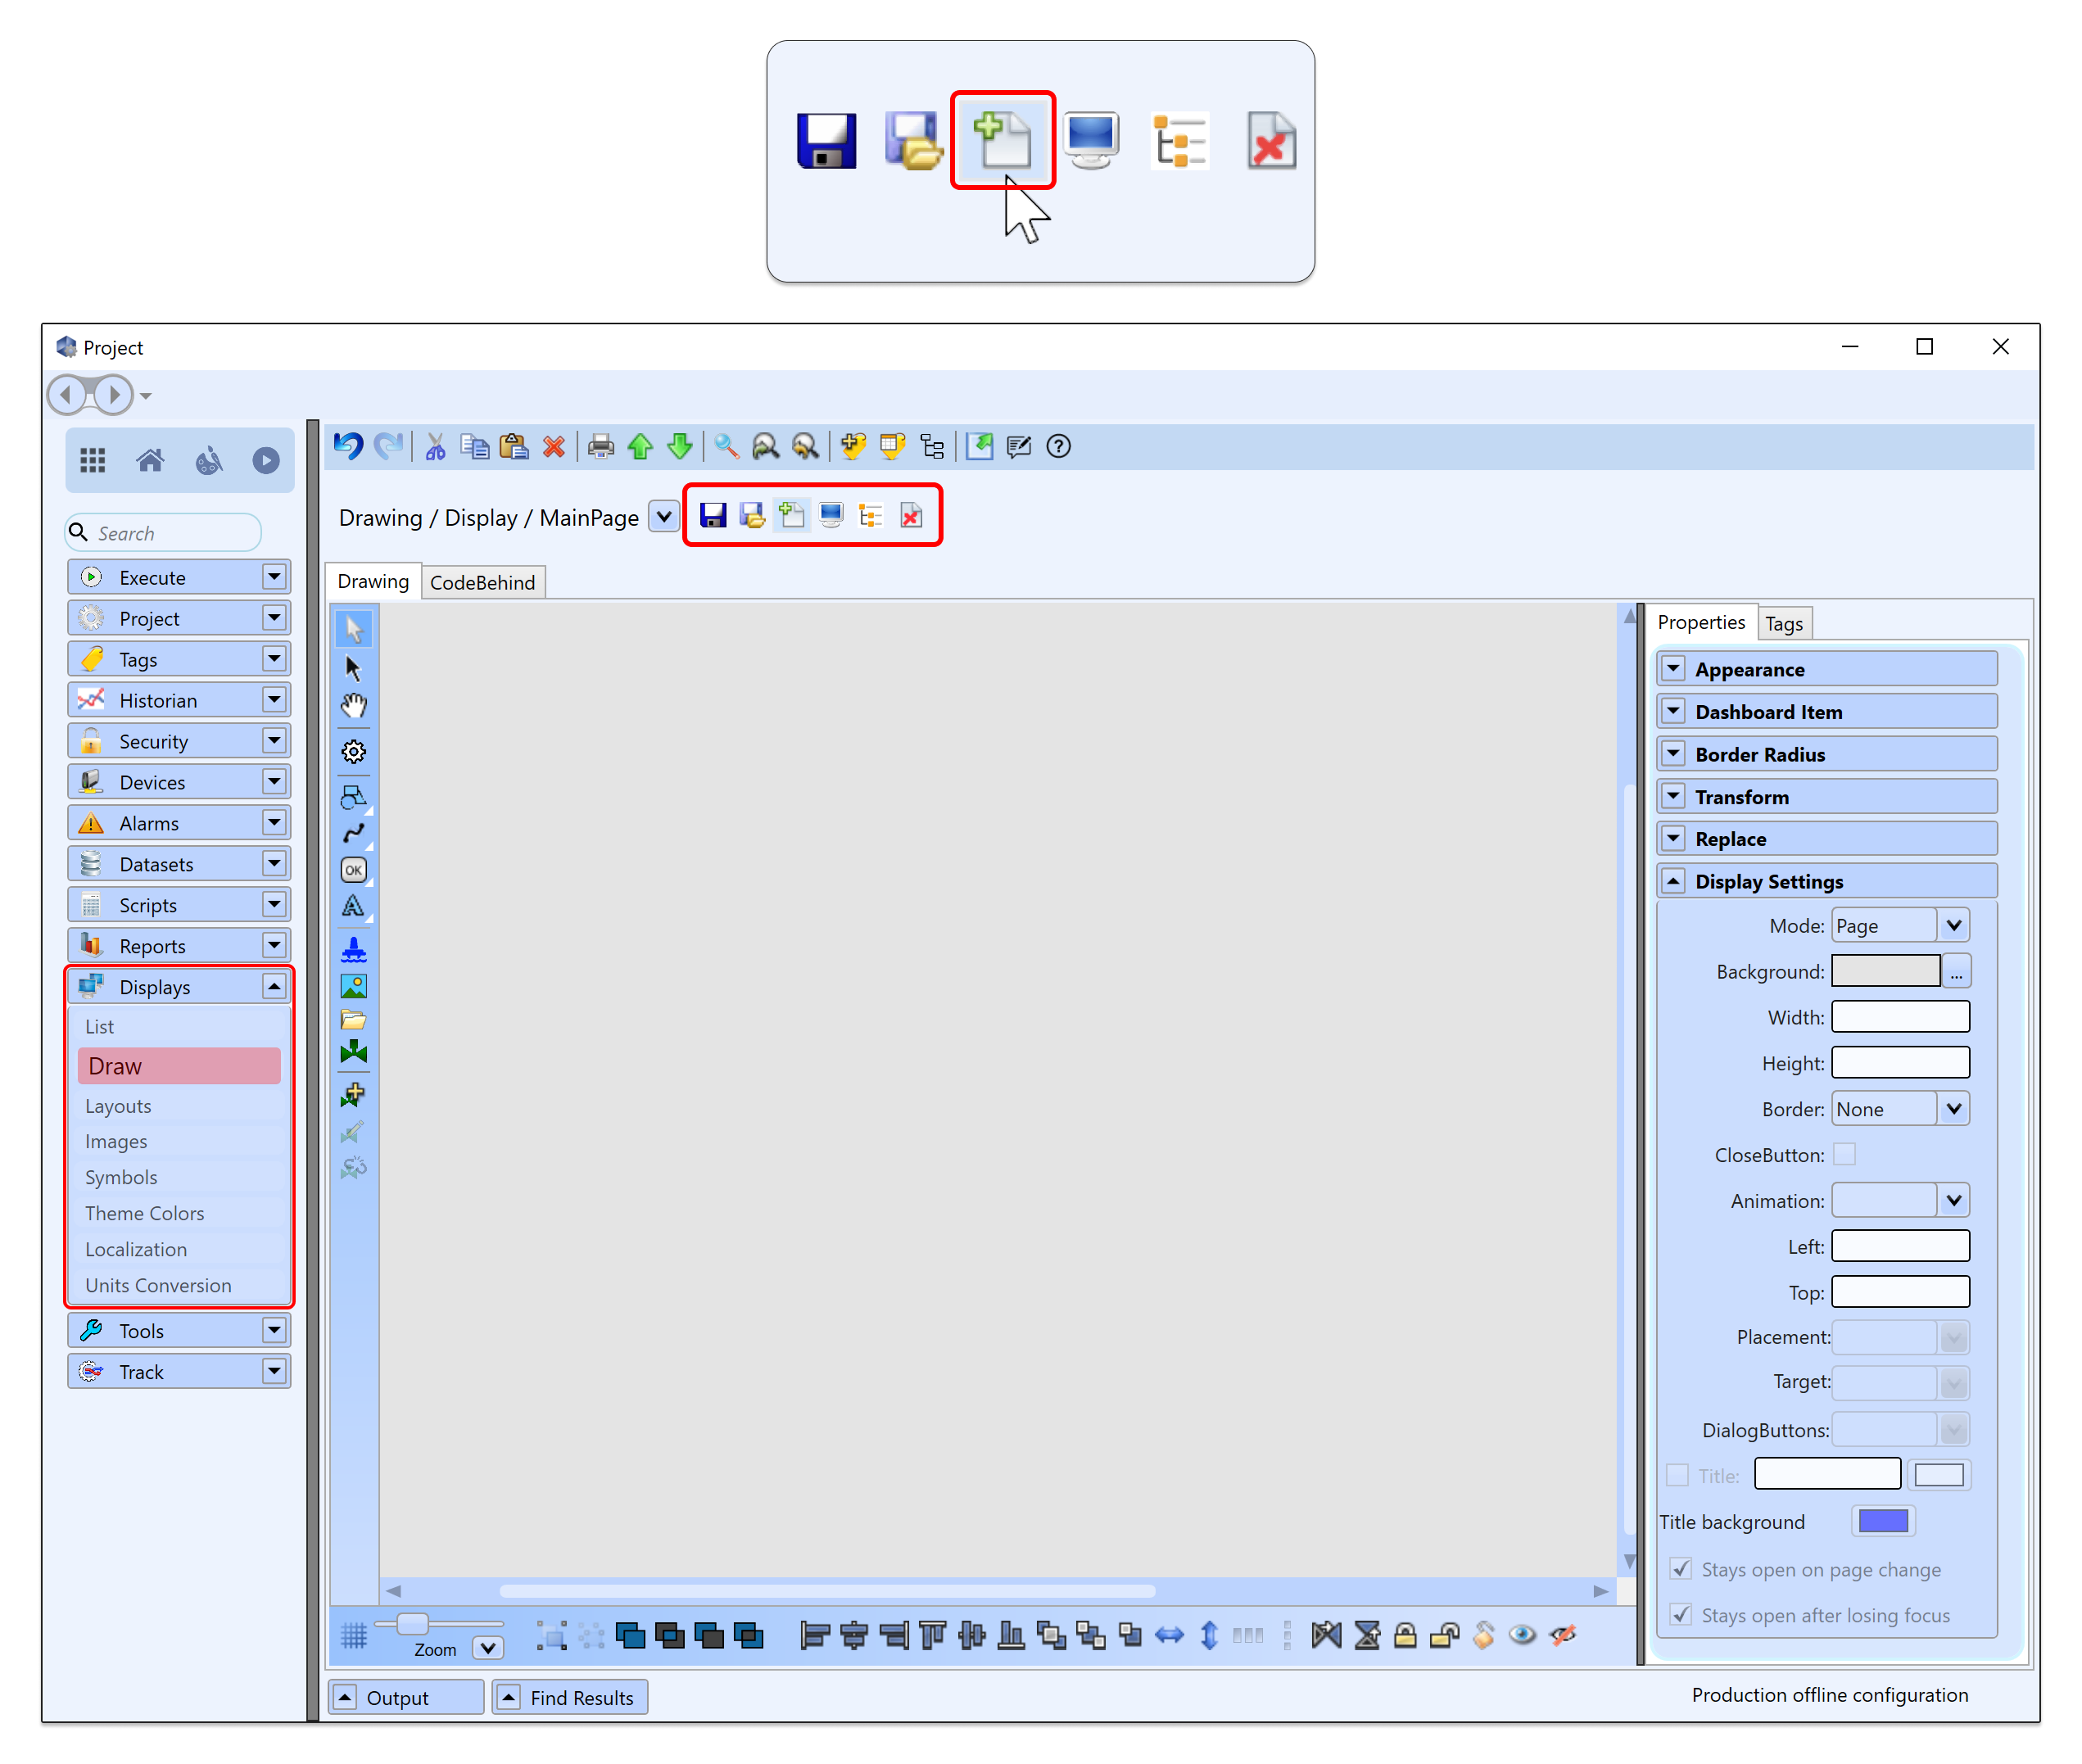Open the home icon in sidebar
Image resolution: width=2082 pixels, height=1764 pixels.
150,460
